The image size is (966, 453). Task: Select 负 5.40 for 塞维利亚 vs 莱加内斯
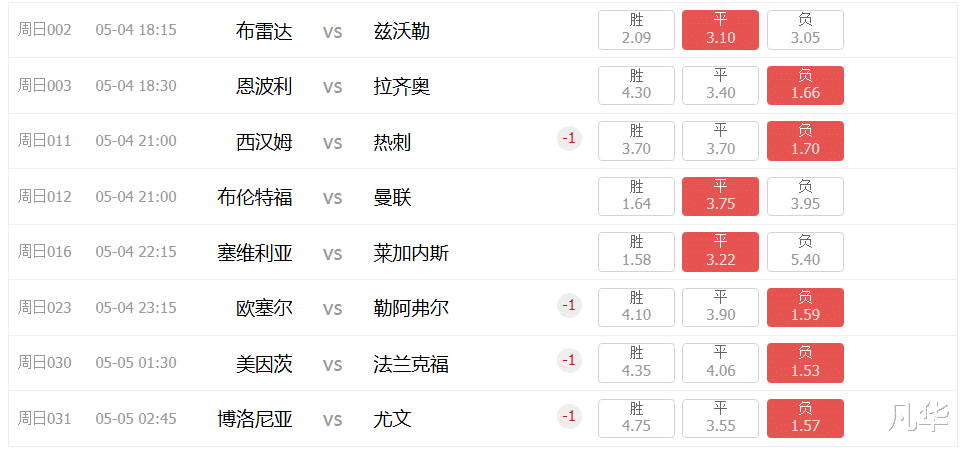[x=805, y=252]
